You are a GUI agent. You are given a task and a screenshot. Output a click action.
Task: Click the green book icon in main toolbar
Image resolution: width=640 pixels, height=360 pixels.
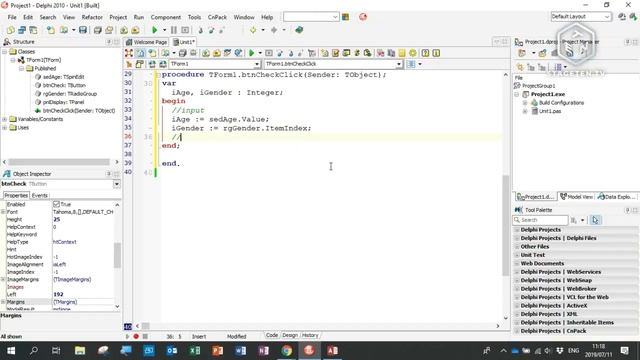pyautogui.click(x=299, y=30)
